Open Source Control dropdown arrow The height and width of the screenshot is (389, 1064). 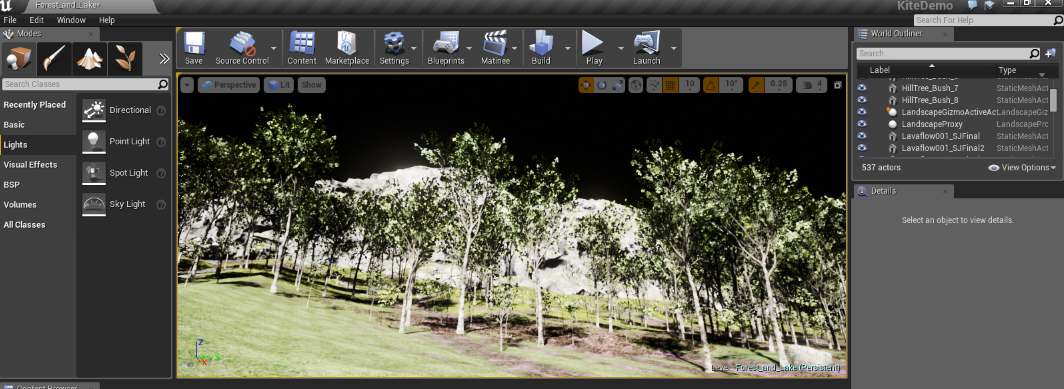click(273, 48)
